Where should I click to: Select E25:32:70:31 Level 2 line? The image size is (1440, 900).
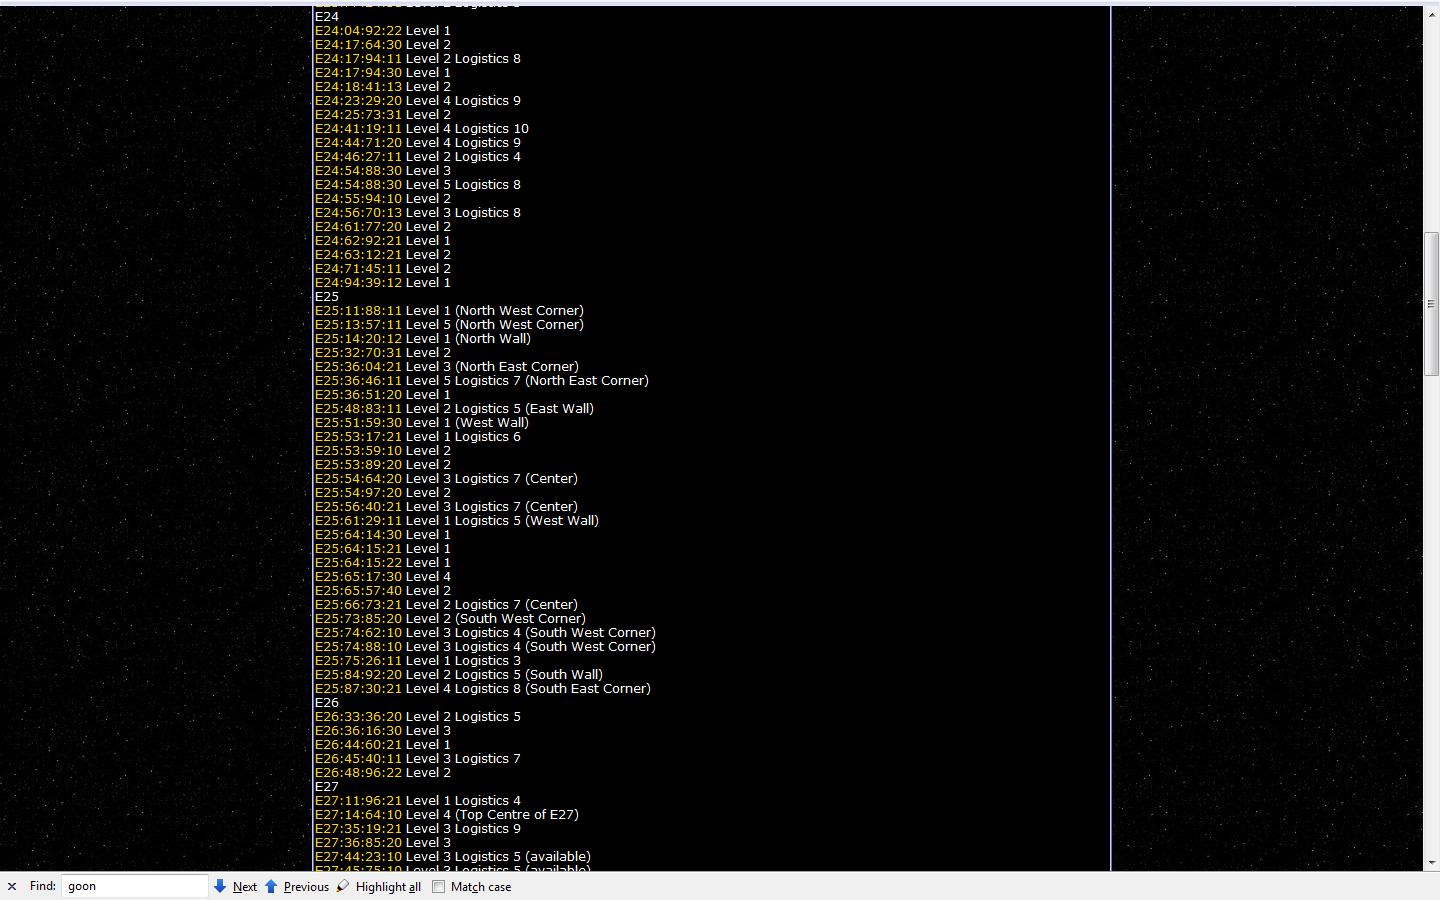383,352
